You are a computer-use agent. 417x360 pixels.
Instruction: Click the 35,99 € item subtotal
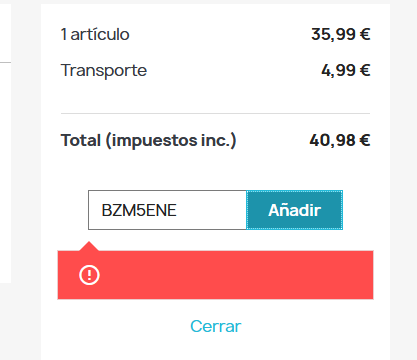point(340,34)
